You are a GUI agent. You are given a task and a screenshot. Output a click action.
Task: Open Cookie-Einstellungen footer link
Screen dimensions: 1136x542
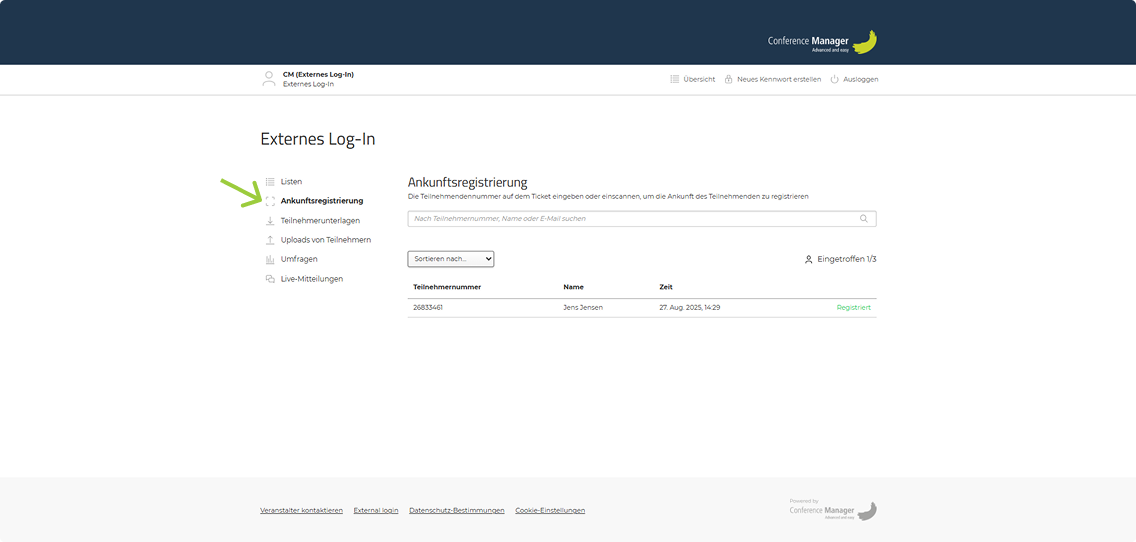point(550,510)
